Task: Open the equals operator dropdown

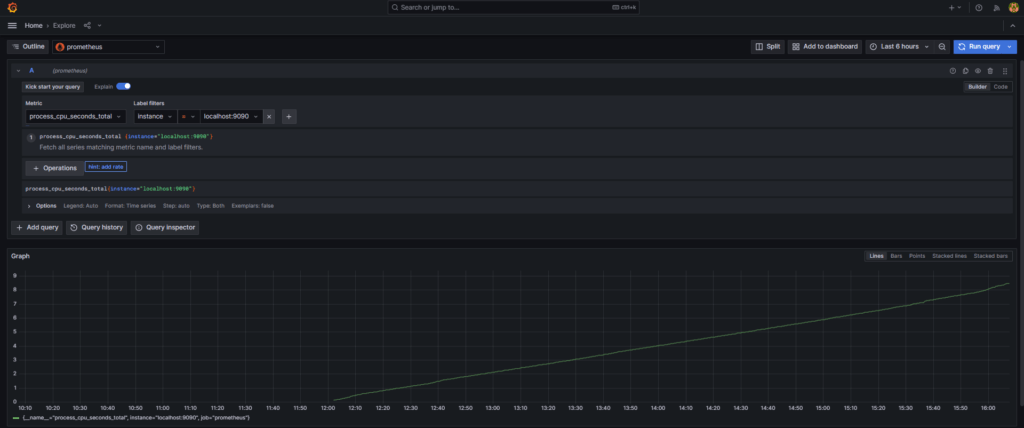Action: pos(188,116)
